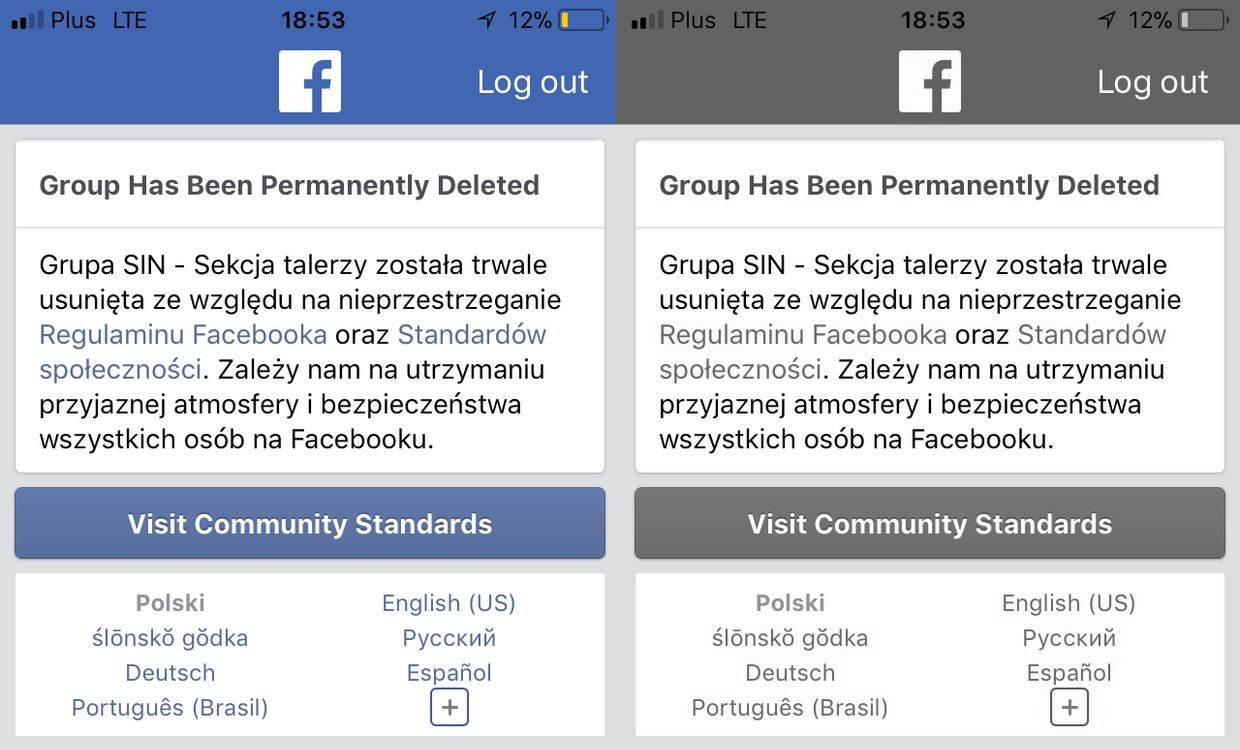
Task: Tap the location arrow in the blue status bar
Action: click(486, 20)
